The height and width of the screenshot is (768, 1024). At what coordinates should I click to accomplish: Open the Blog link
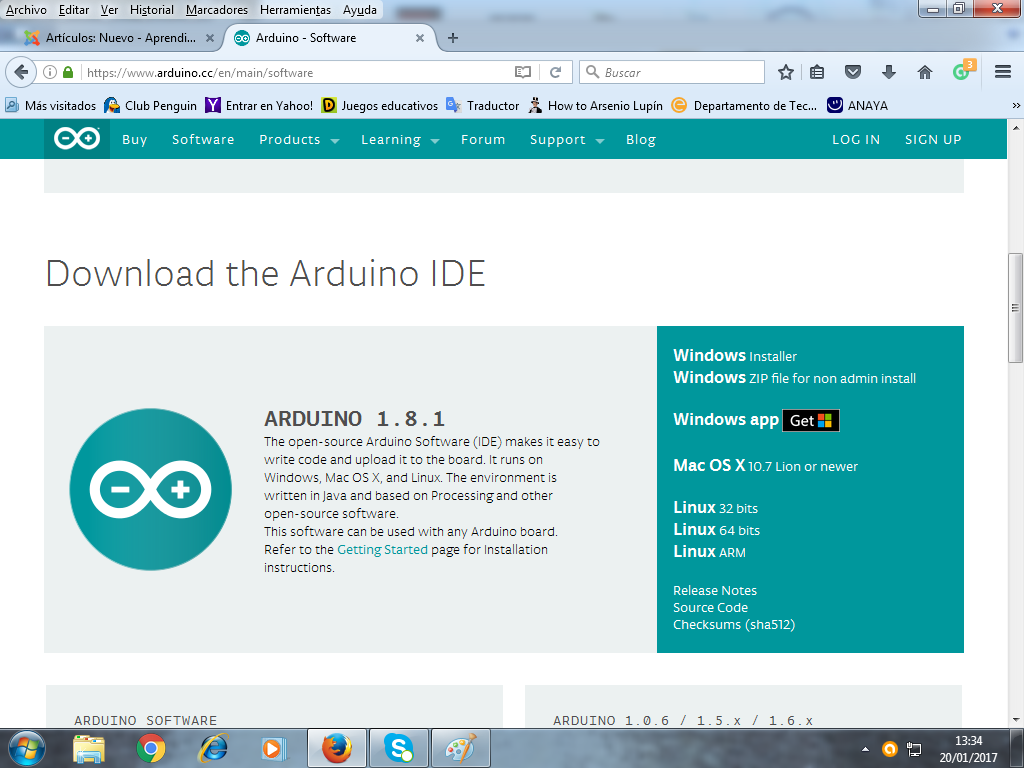tap(641, 140)
